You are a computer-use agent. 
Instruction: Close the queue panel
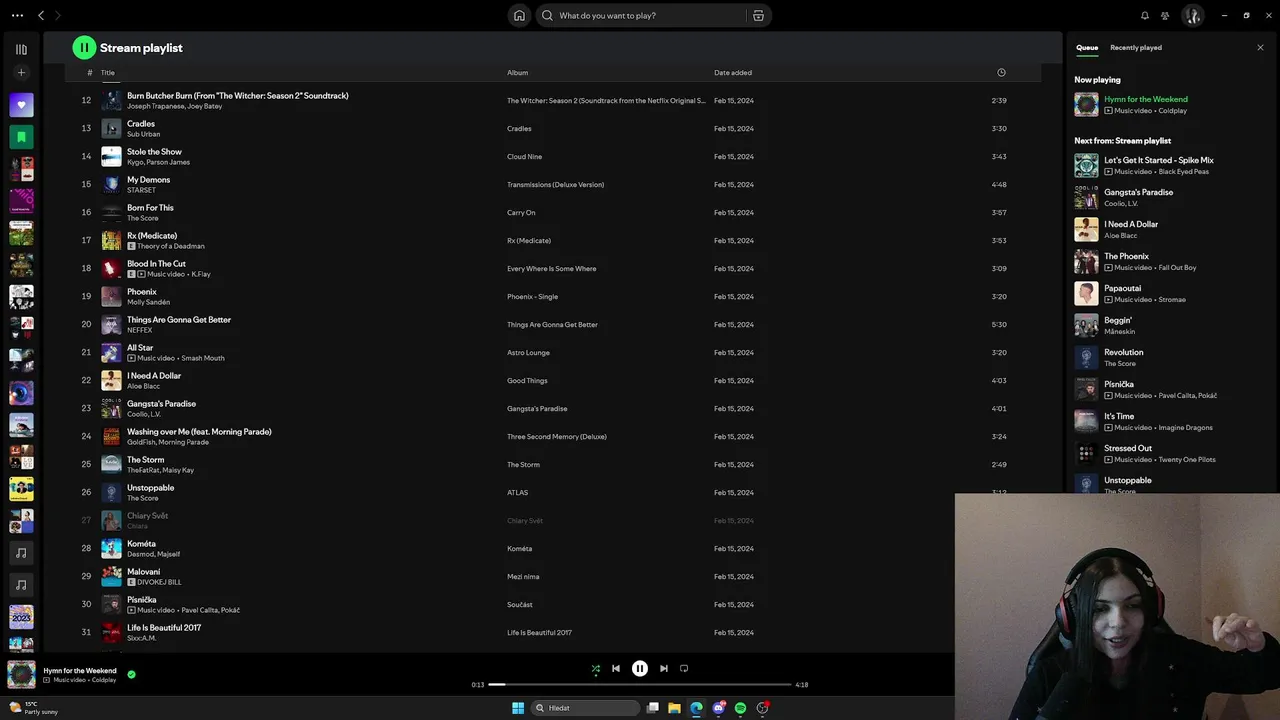coord(1260,48)
